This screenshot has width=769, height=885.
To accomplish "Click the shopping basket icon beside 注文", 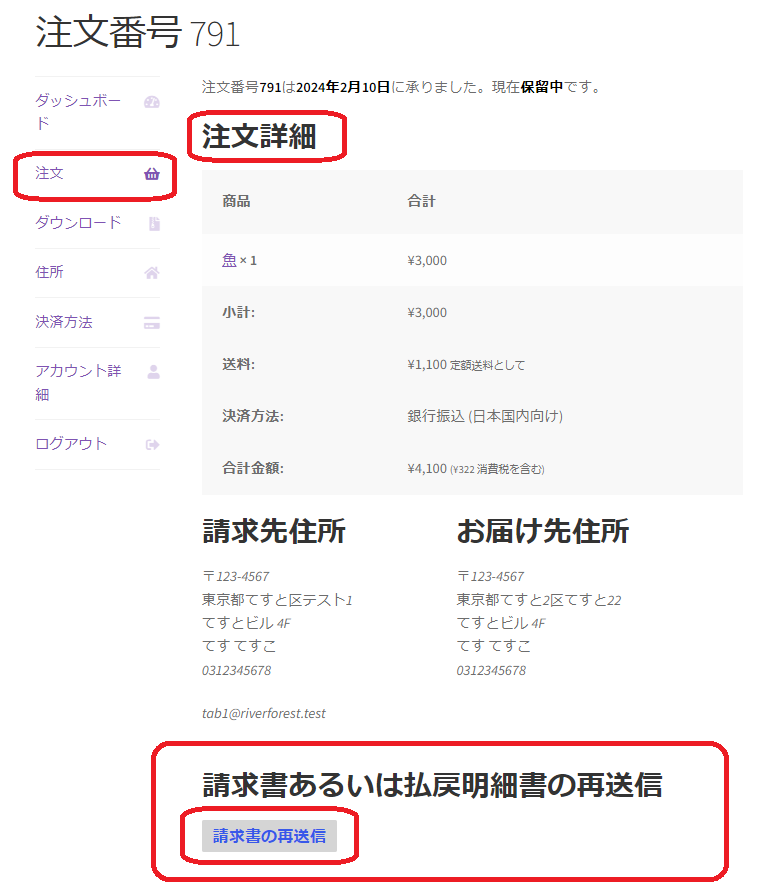I will coord(152,174).
